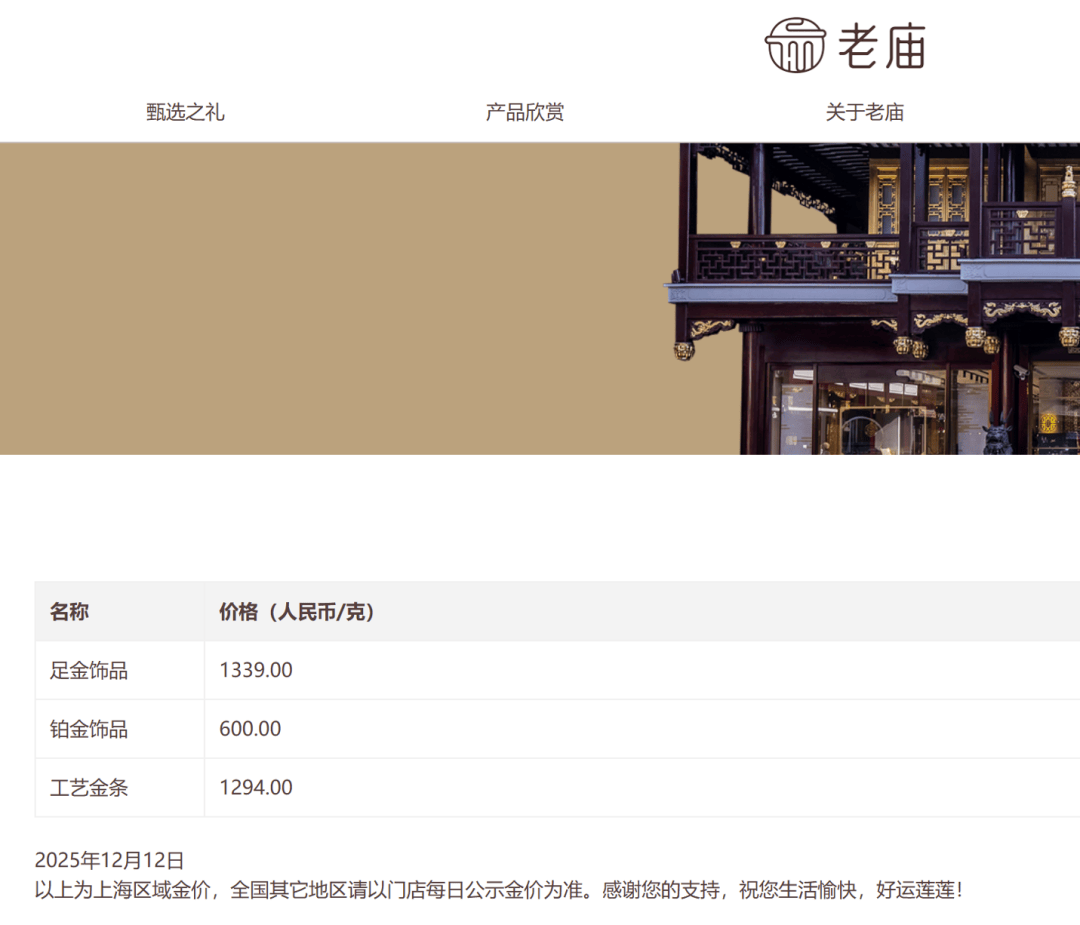Screen dimensions: 1080x925
Task: Open the 关于老庙 navigation menu
Action: pos(866,112)
